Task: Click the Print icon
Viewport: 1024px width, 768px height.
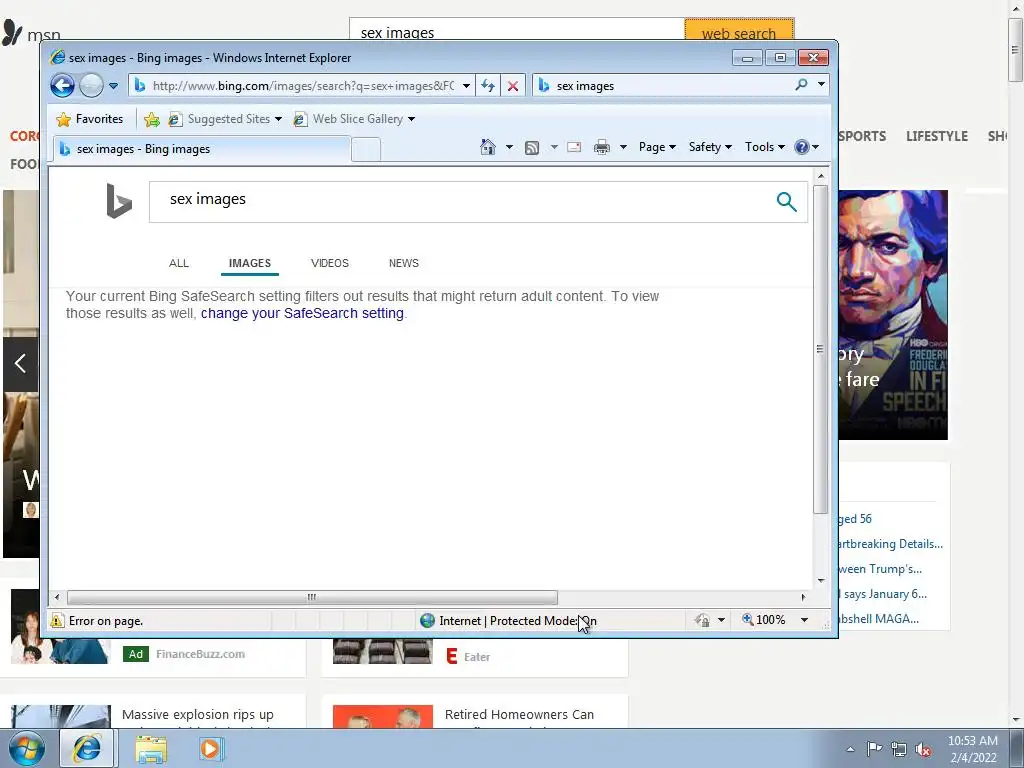Action: pos(601,148)
